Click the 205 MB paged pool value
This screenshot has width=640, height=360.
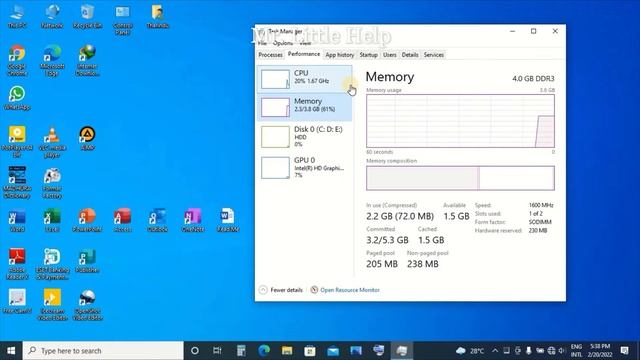(x=382, y=264)
